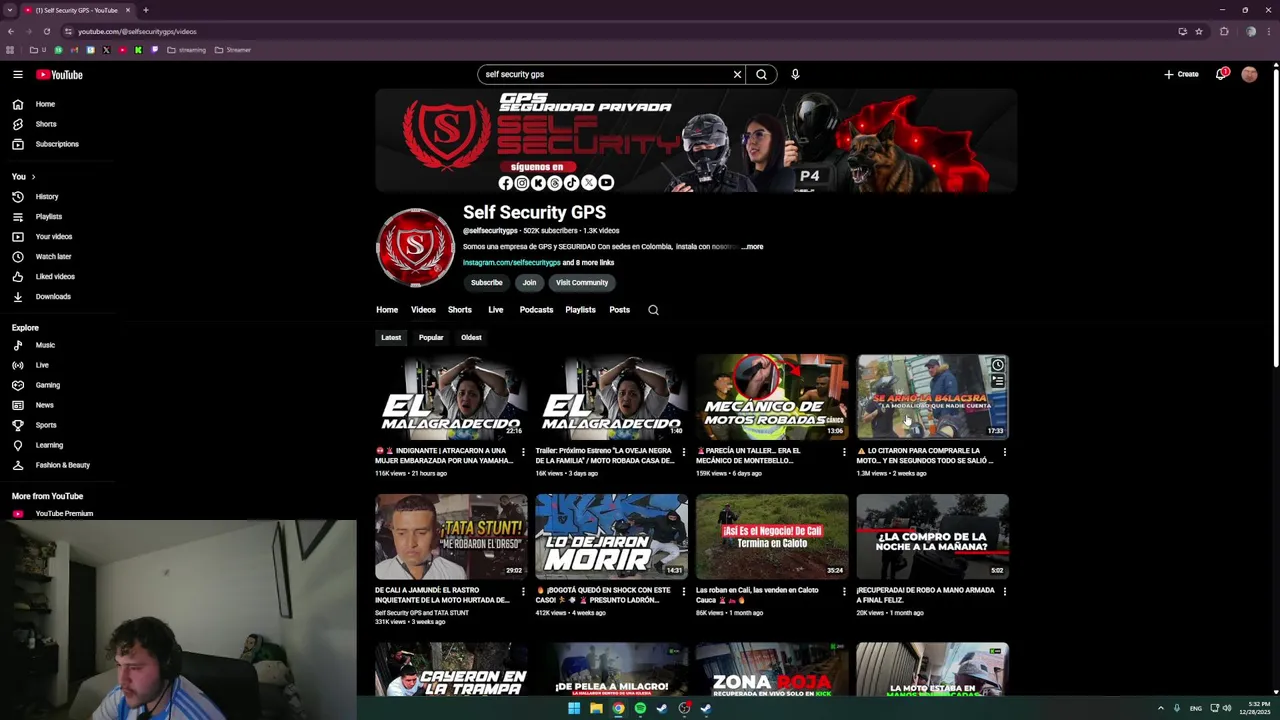This screenshot has width=1280, height=720.
Task: Clear the search box with the X icon
Action: (x=737, y=74)
